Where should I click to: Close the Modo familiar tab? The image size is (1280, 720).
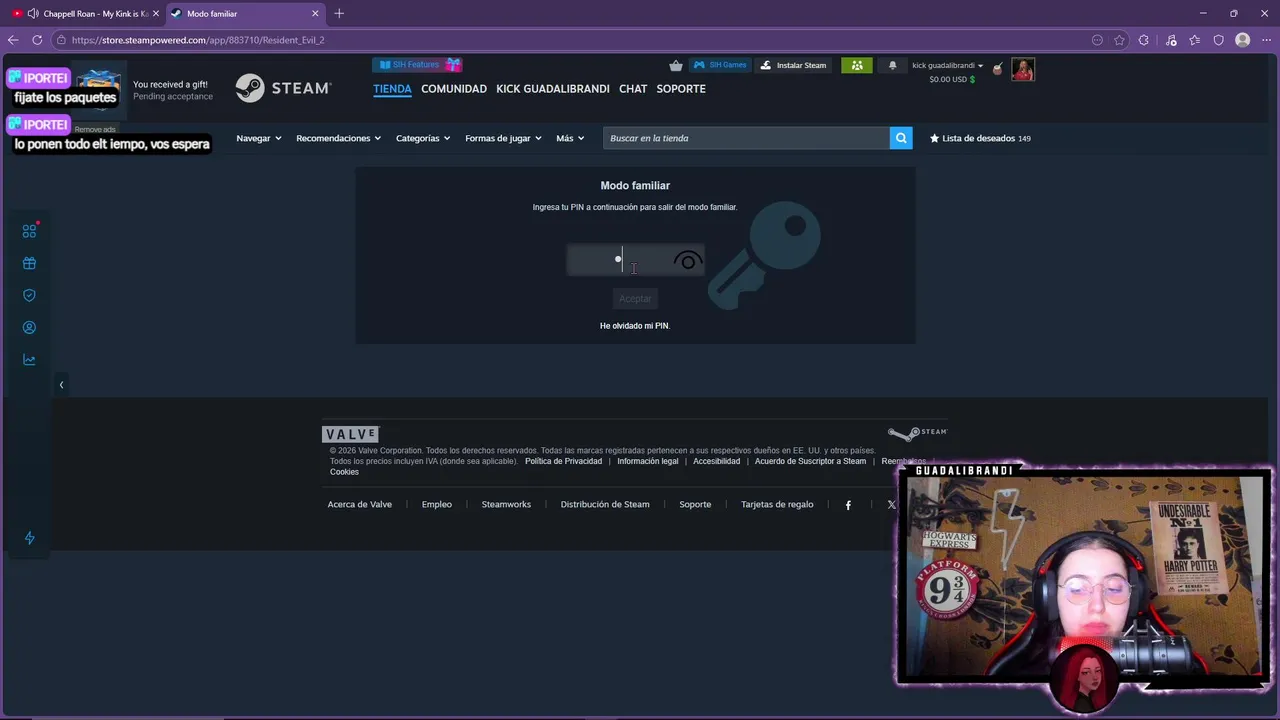tap(315, 14)
